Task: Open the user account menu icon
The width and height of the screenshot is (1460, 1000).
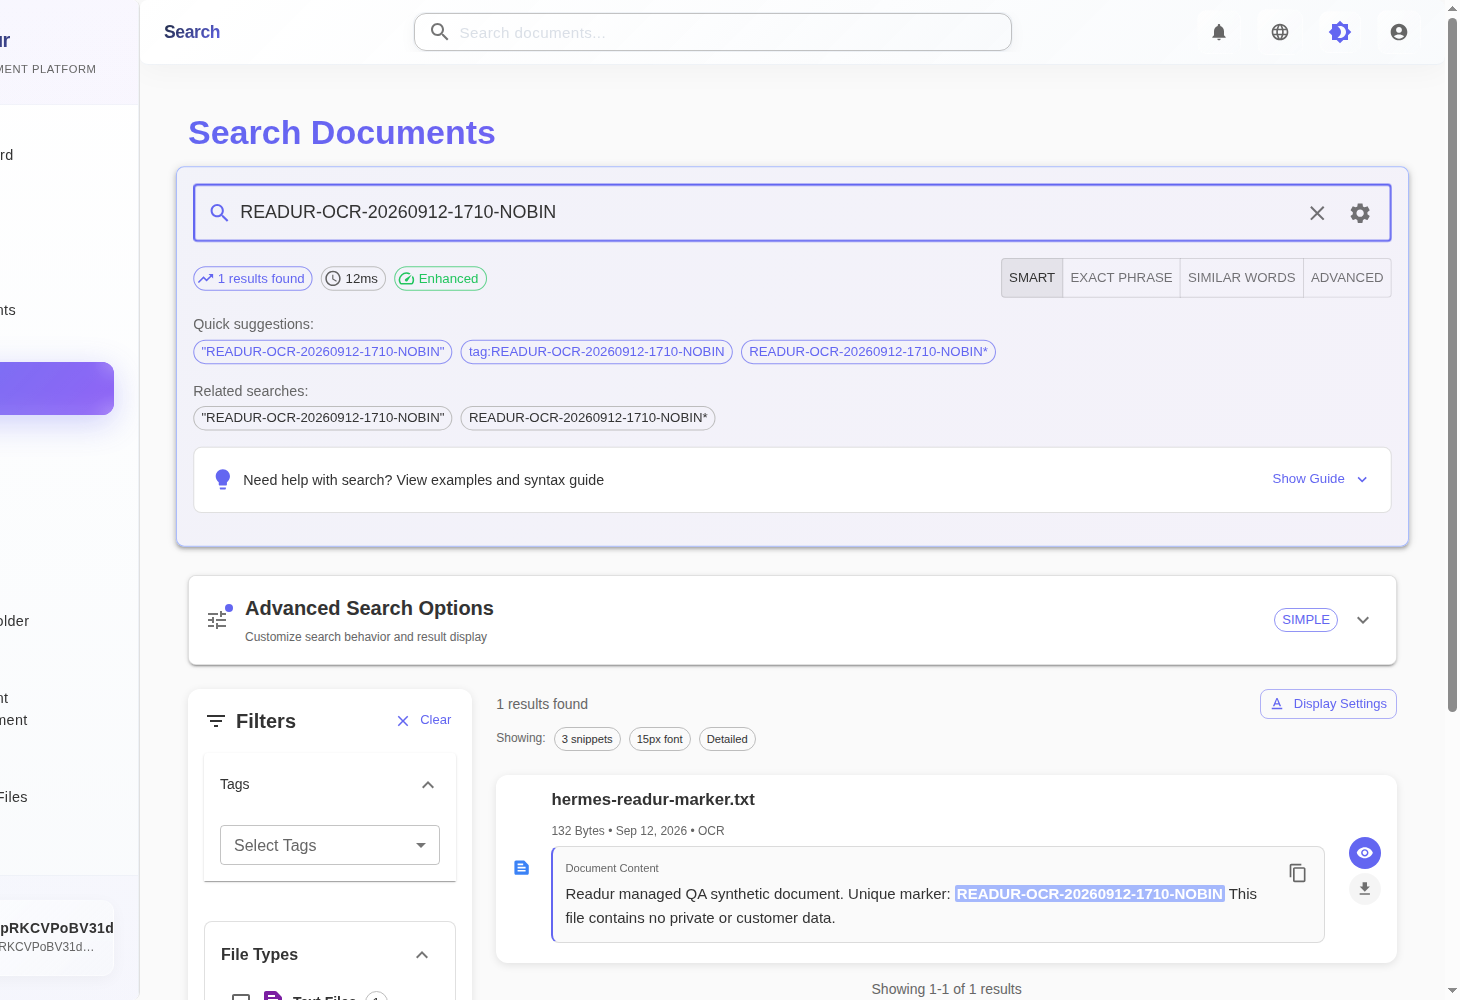Action: tap(1399, 32)
